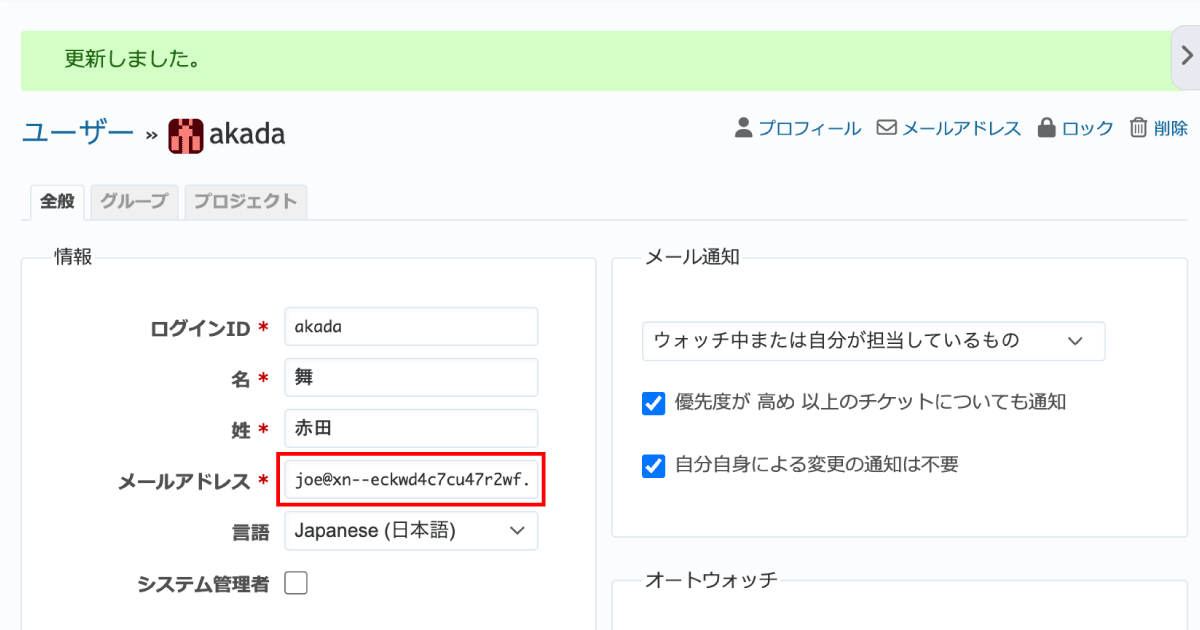This screenshot has width=1200, height=630.
Task: Click the akada user avatar image
Action: (186, 134)
